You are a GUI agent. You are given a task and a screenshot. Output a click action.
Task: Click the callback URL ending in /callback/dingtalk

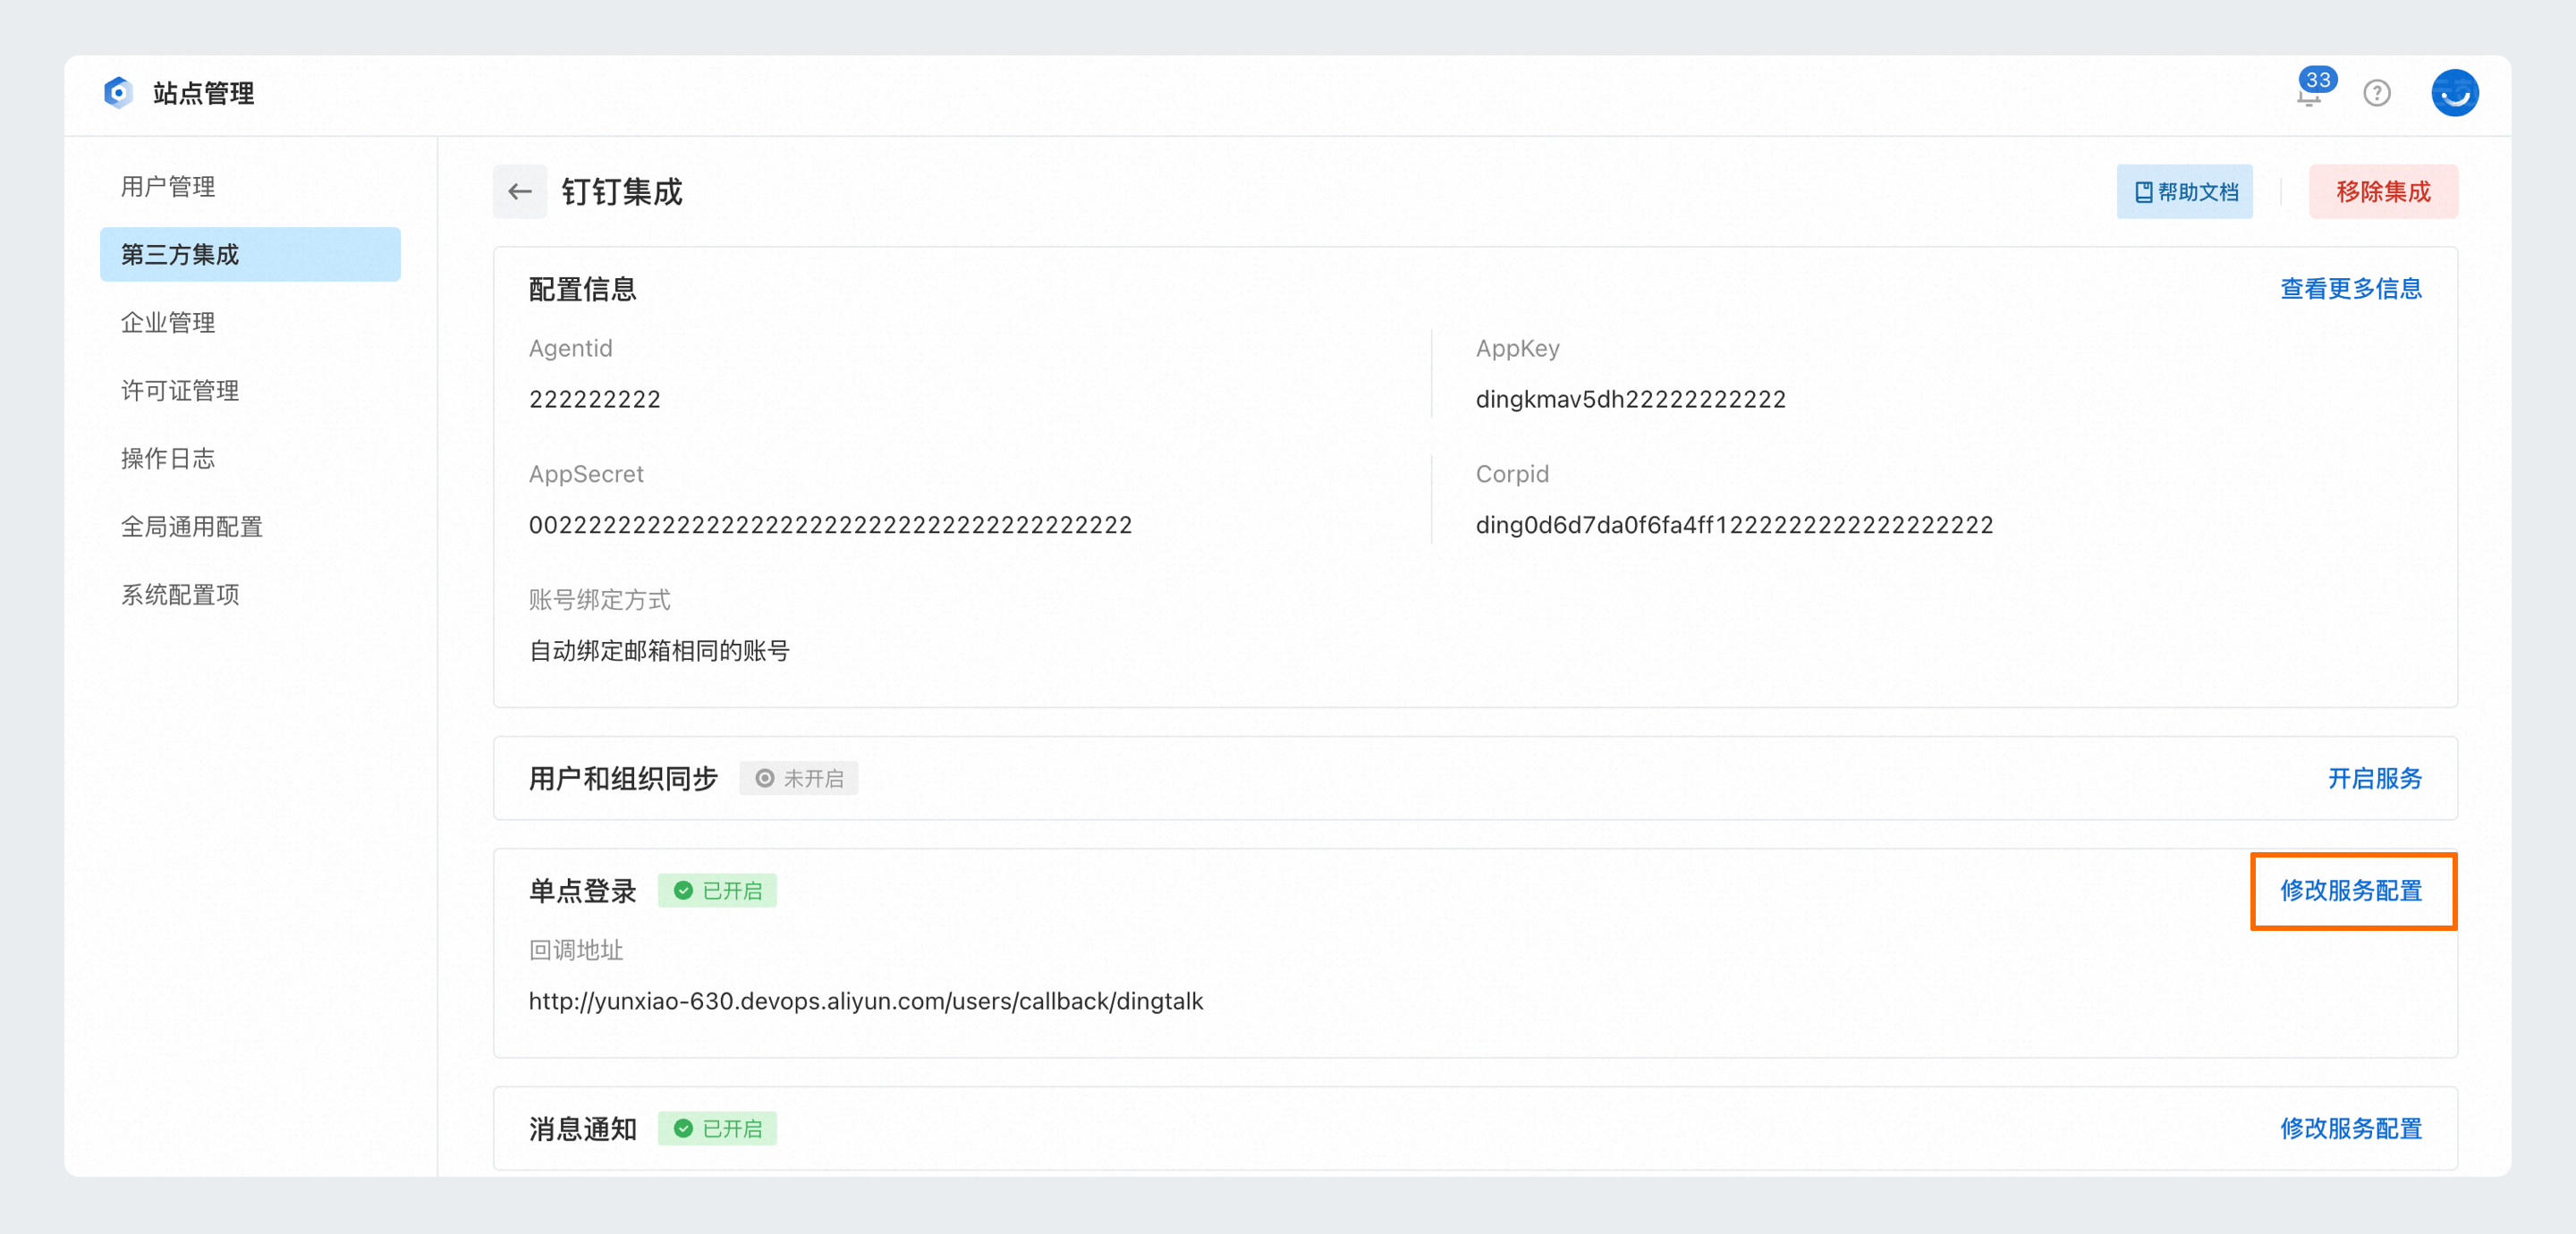[866, 1001]
